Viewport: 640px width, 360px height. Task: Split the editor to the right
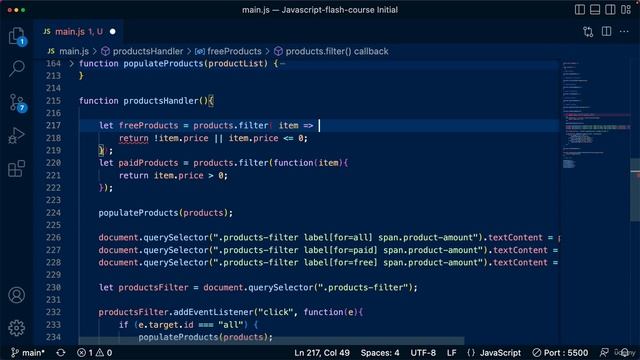point(607,31)
